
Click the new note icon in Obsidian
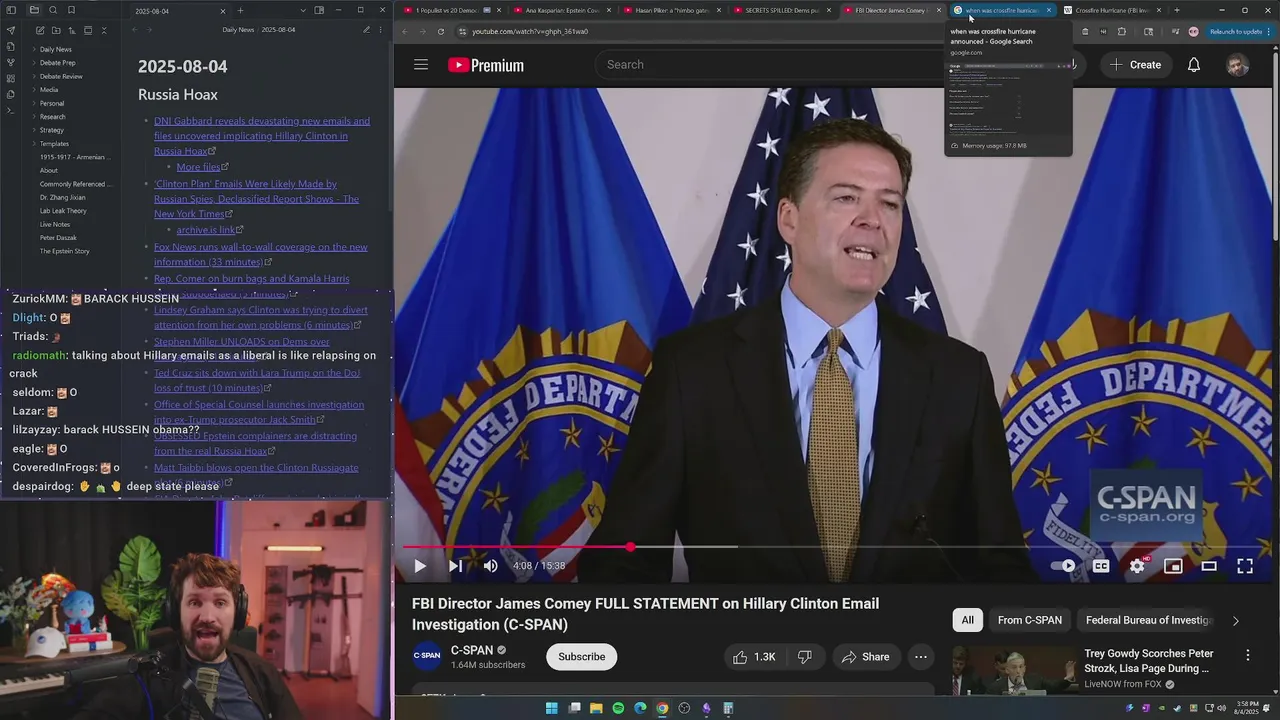40,30
